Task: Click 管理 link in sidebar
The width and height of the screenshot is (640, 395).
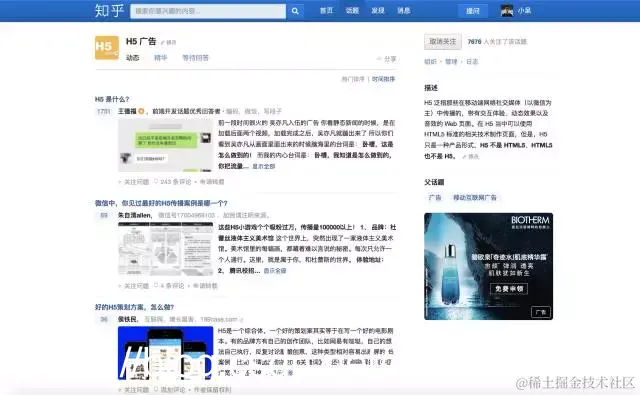Action: tap(451, 62)
